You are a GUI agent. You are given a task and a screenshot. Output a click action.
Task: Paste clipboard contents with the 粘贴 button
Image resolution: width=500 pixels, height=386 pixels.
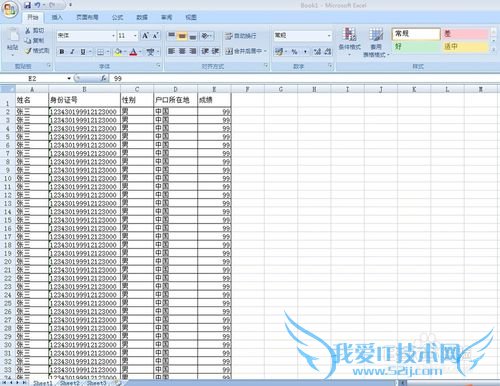point(12,42)
